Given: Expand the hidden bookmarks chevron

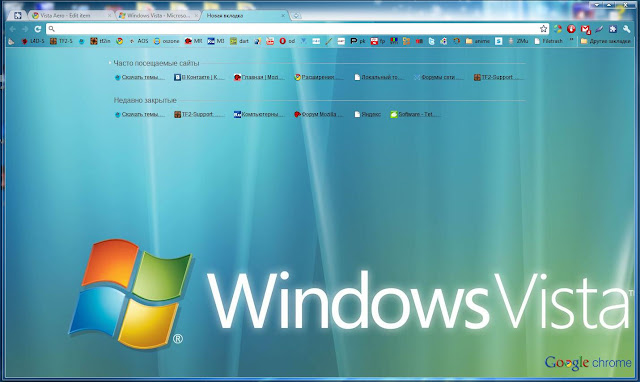Looking at the screenshot, I should pos(571,40).
